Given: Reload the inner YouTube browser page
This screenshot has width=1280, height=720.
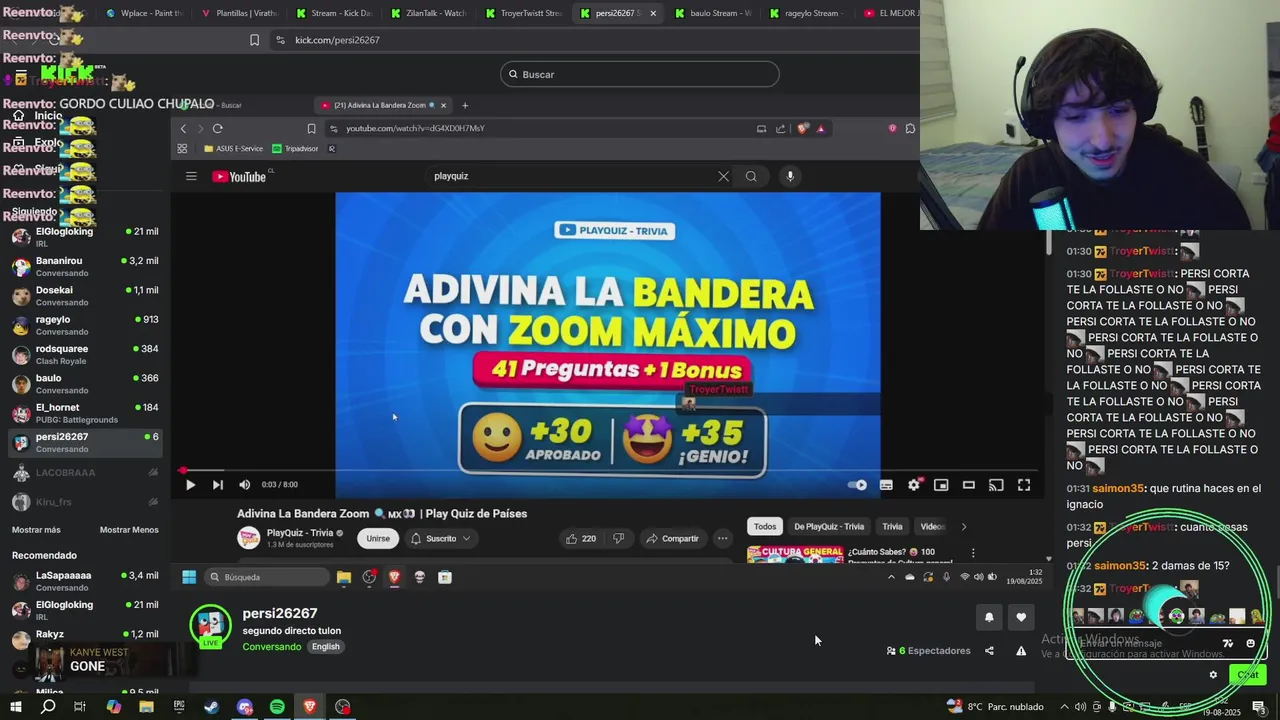Looking at the screenshot, I should coord(217,128).
